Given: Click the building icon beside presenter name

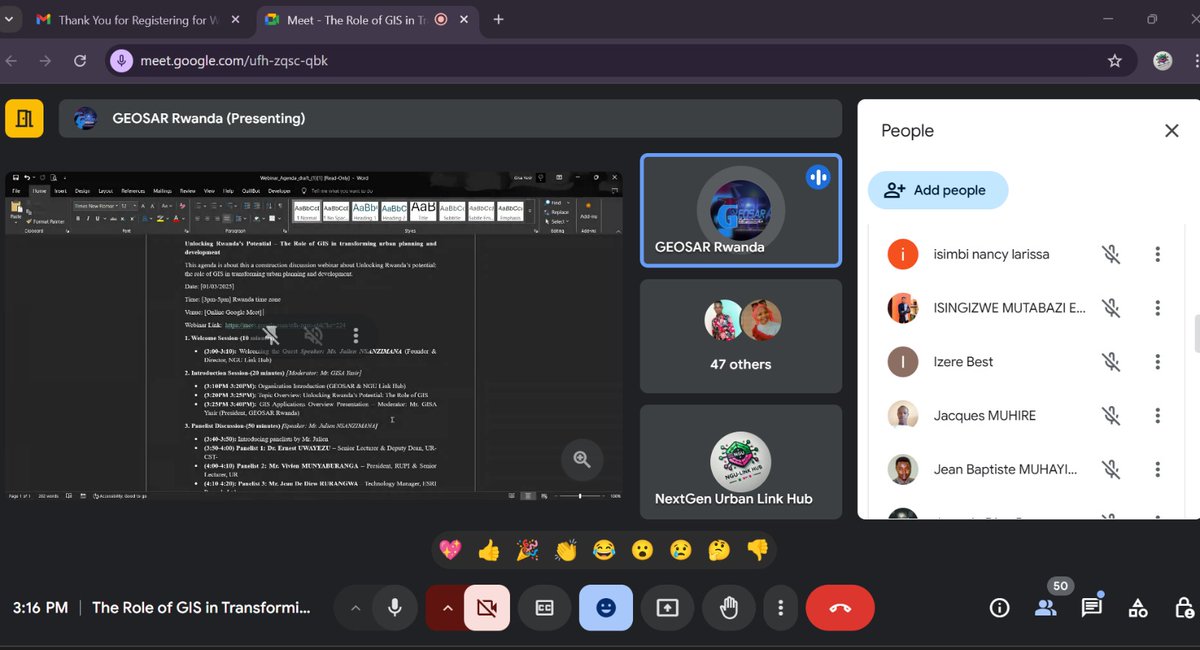Looking at the screenshot, I should coord(24,118).
